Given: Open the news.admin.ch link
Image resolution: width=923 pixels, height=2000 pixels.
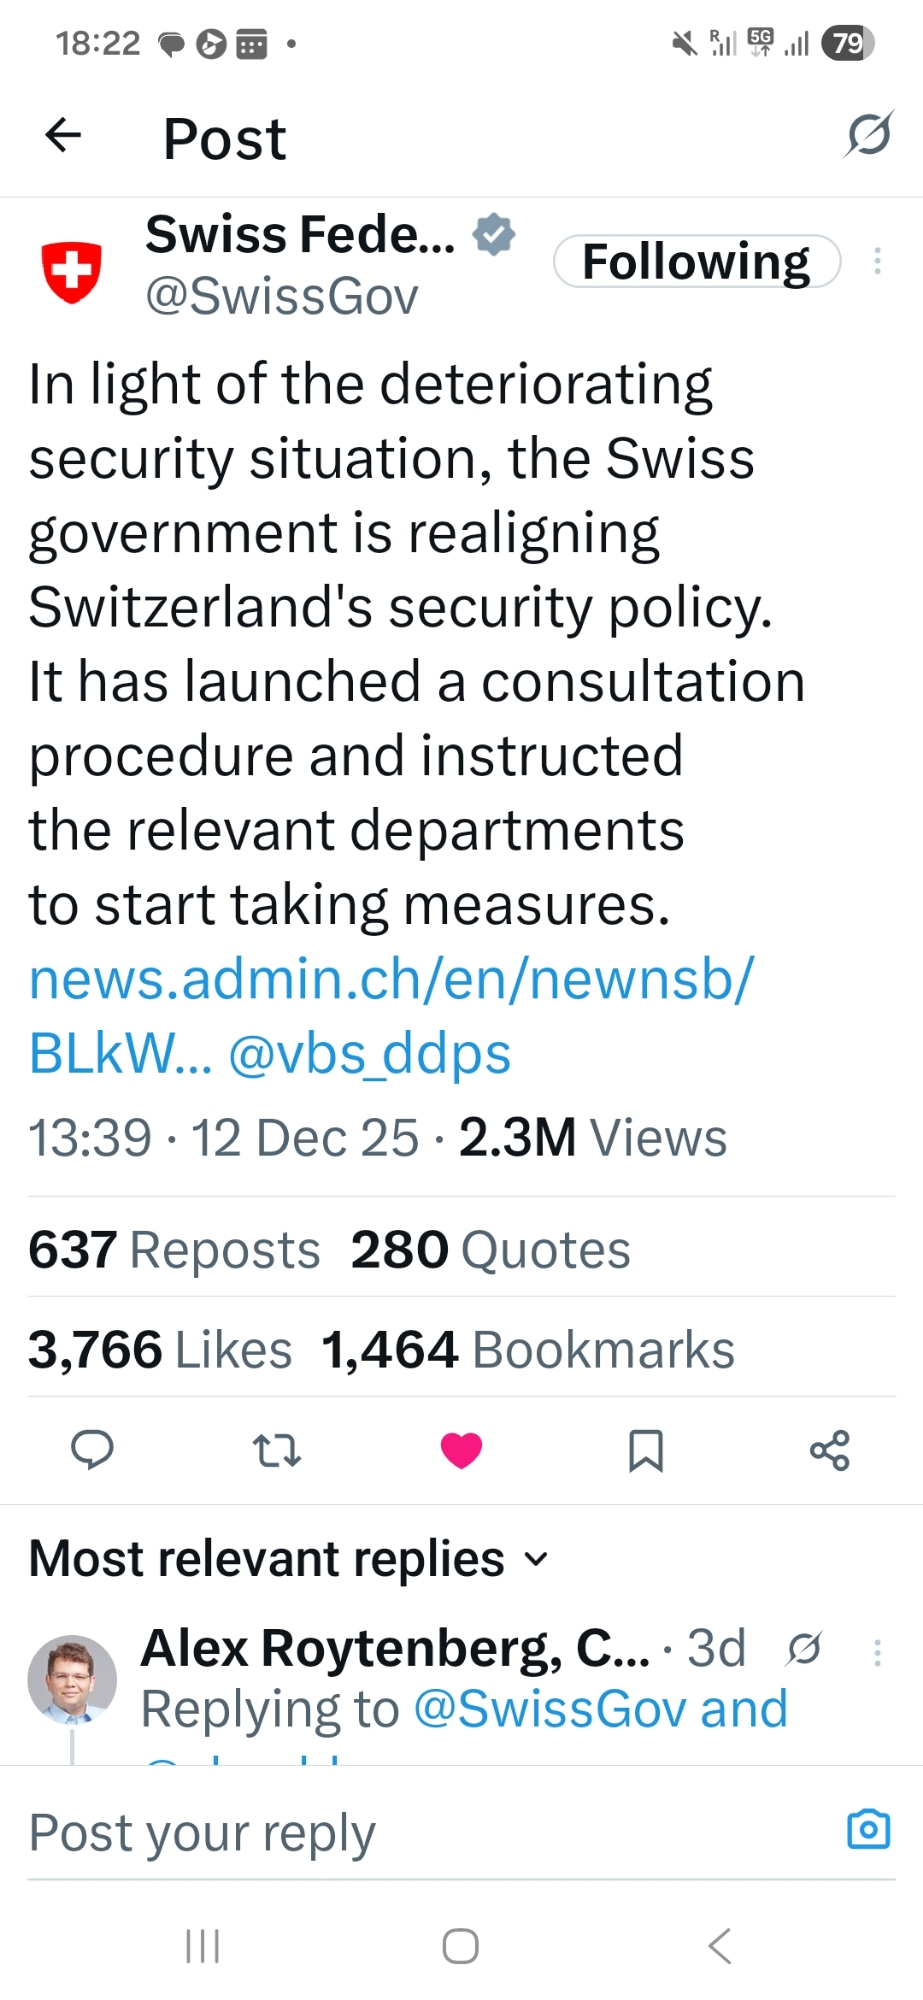Looking at the screenshot, I should pos(391,979).
